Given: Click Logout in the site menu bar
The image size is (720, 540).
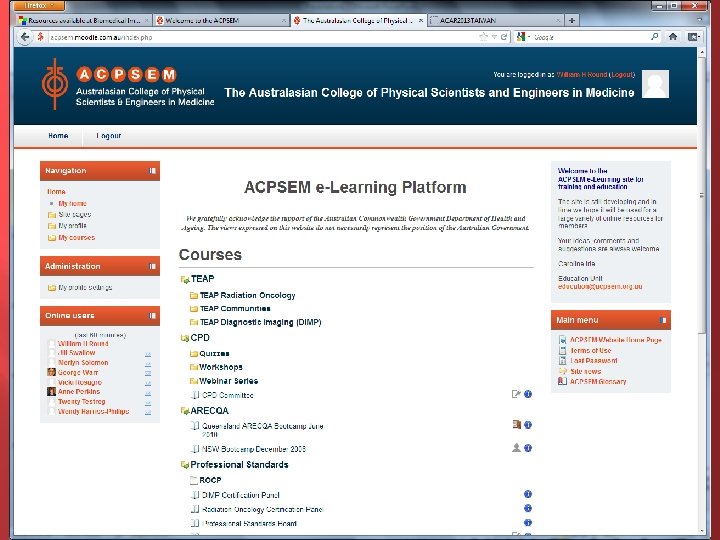Looking at the screenshot, I should [x=109, y=136].
